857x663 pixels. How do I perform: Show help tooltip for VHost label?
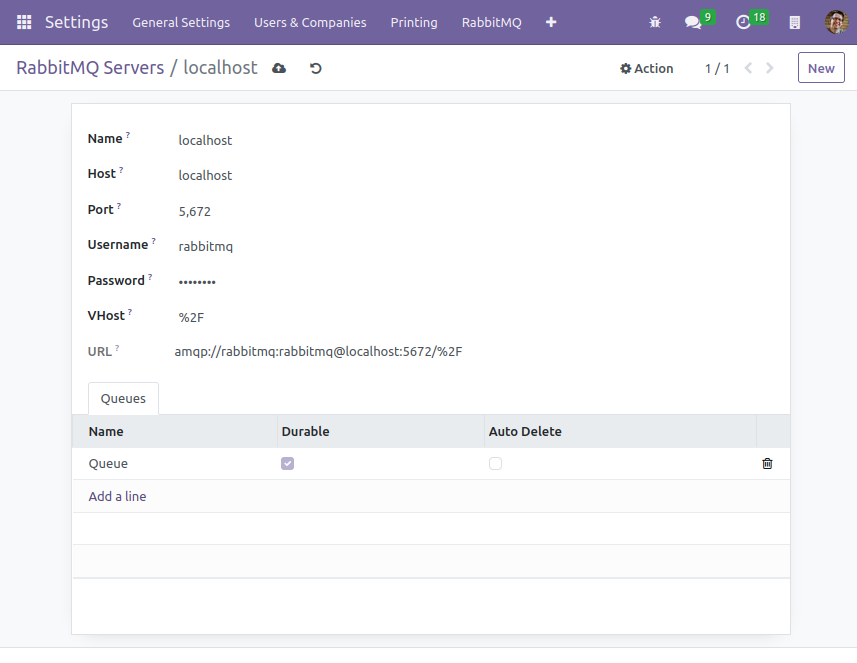pos(130,312)
